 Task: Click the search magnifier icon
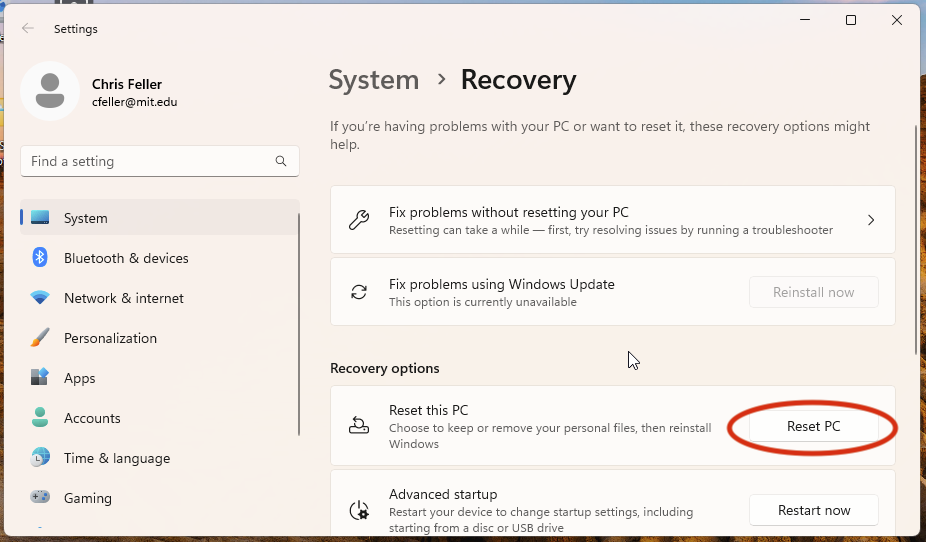coord(281,161)
